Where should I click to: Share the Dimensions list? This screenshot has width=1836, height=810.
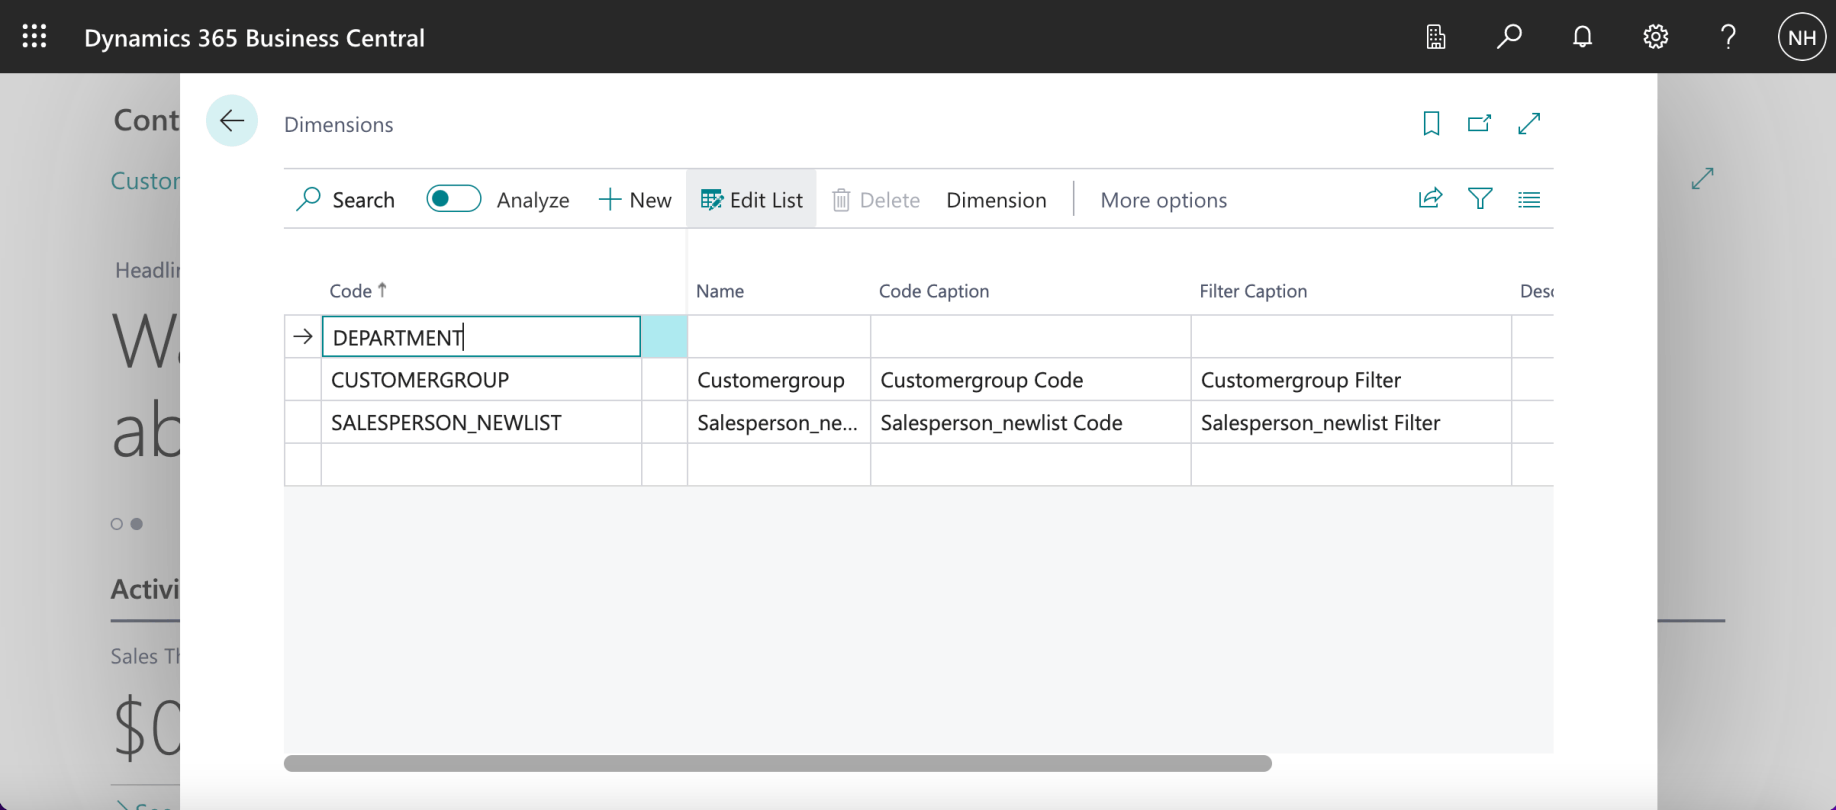click(1430, 199)
